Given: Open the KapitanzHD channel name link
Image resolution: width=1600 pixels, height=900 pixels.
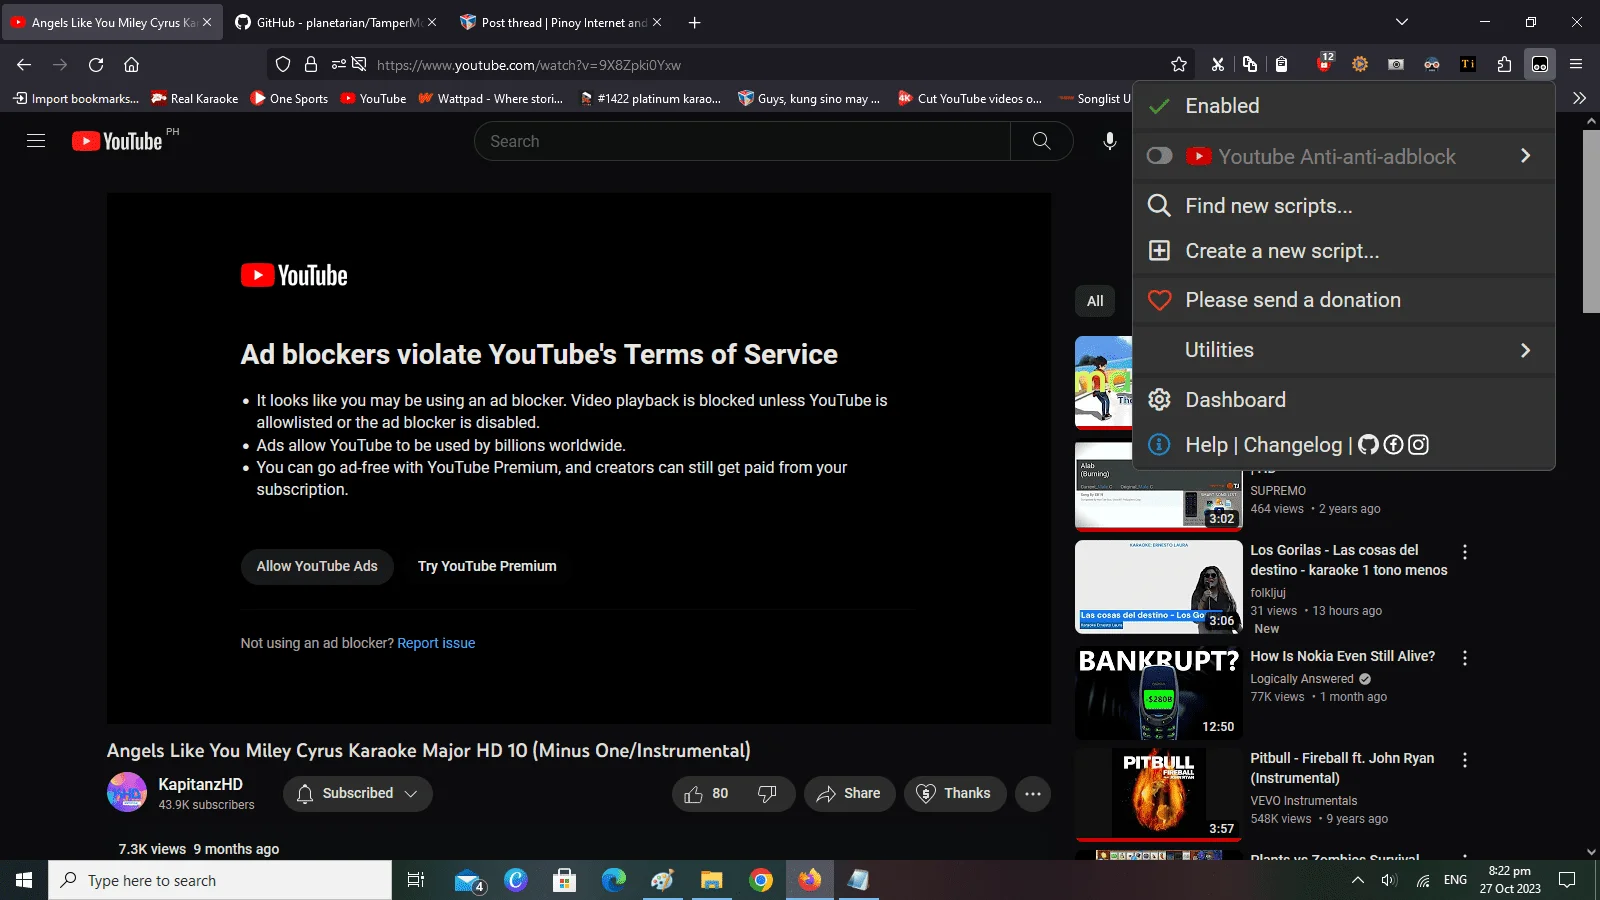Looking at the screenshot, I should pyautogui.click(x=200, y=785).
